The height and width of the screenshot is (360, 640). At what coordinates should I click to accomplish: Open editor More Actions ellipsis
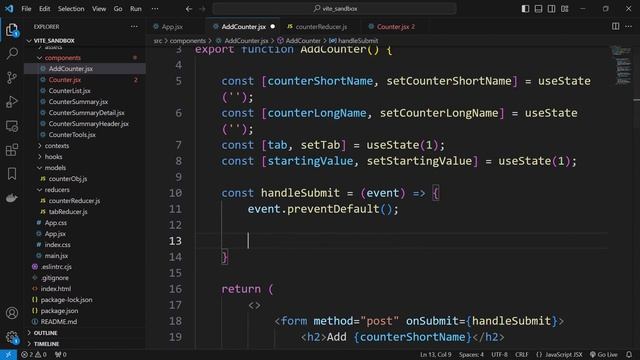(629, 27)
